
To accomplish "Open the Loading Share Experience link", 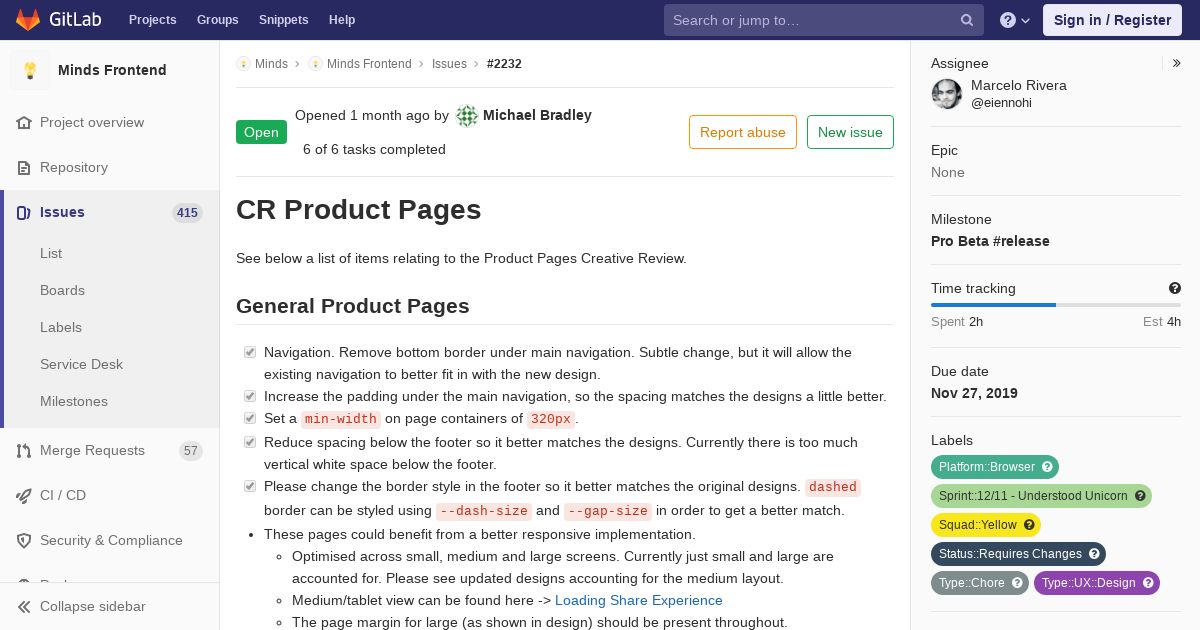I will click(x=639, y=600).
